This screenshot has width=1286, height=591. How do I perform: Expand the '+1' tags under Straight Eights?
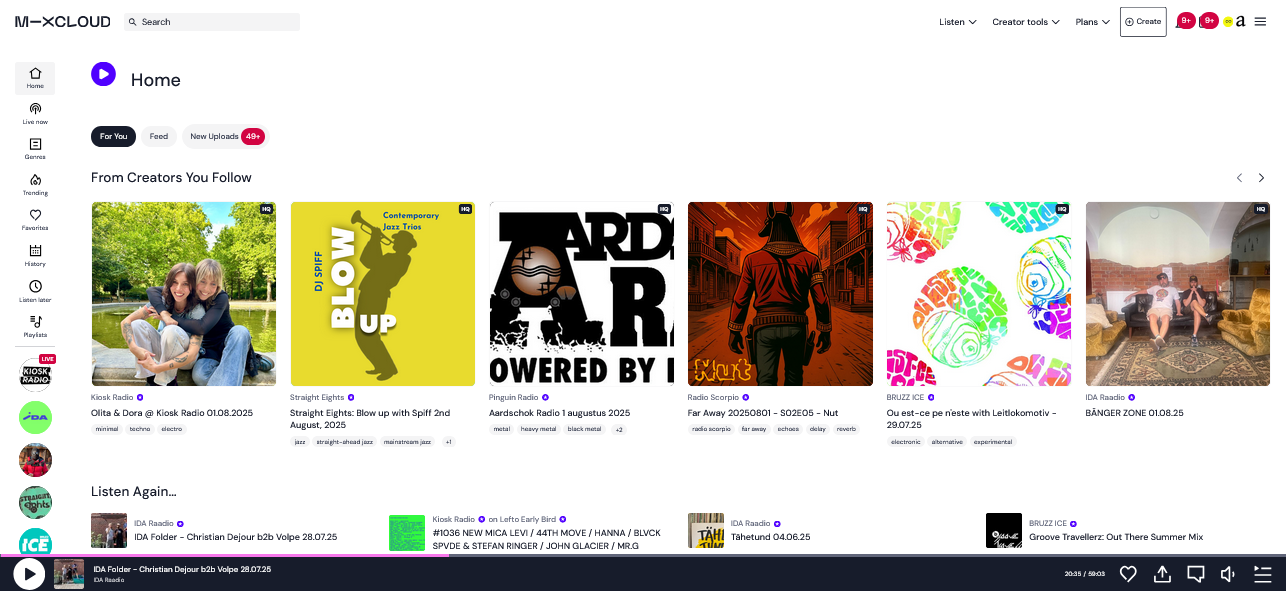coord(449,441)
